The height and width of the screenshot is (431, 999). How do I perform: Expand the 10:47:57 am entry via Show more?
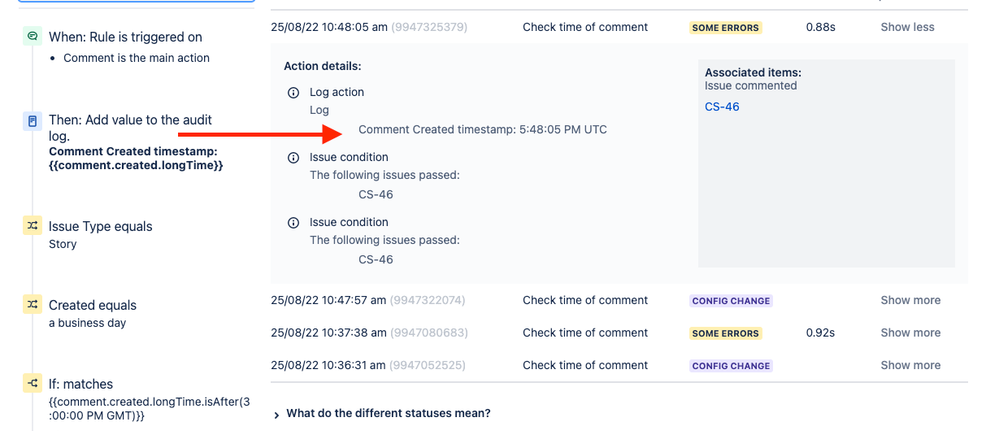point(910,300)
